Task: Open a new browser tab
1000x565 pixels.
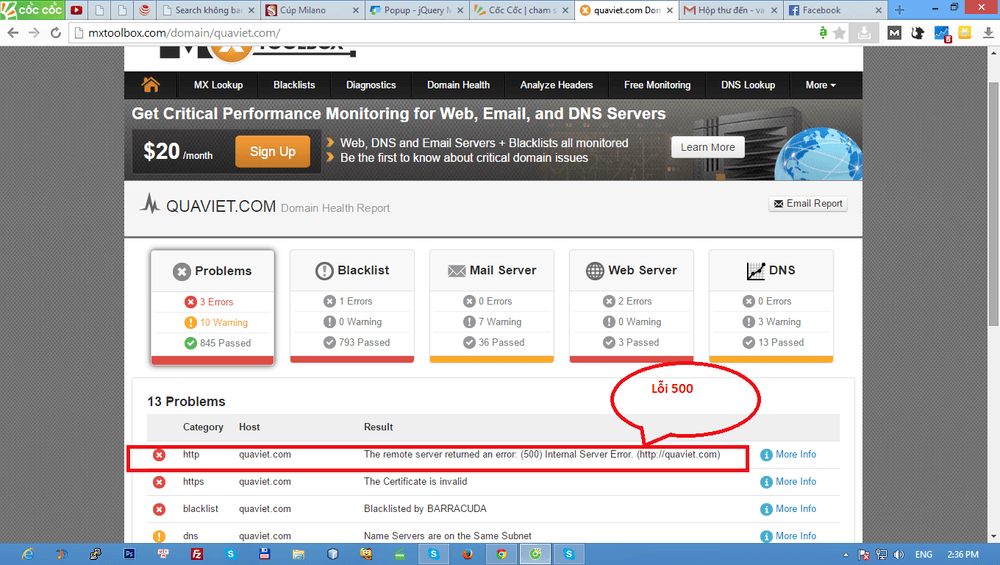Action: click(x=899, y=10)
